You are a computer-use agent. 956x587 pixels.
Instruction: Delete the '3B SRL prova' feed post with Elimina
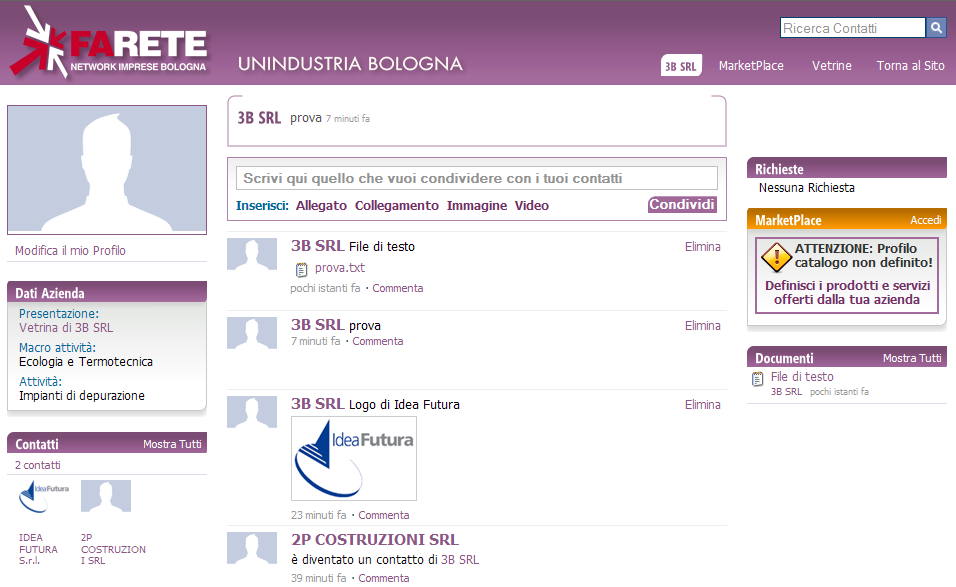702,326
